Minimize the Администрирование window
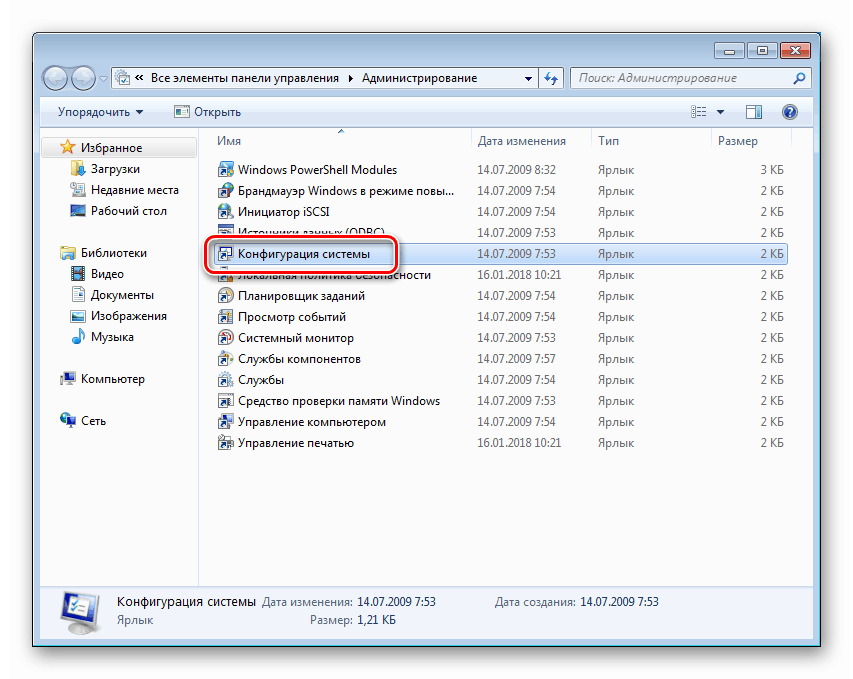Screen dimensions: 853x679 (730, 51)
